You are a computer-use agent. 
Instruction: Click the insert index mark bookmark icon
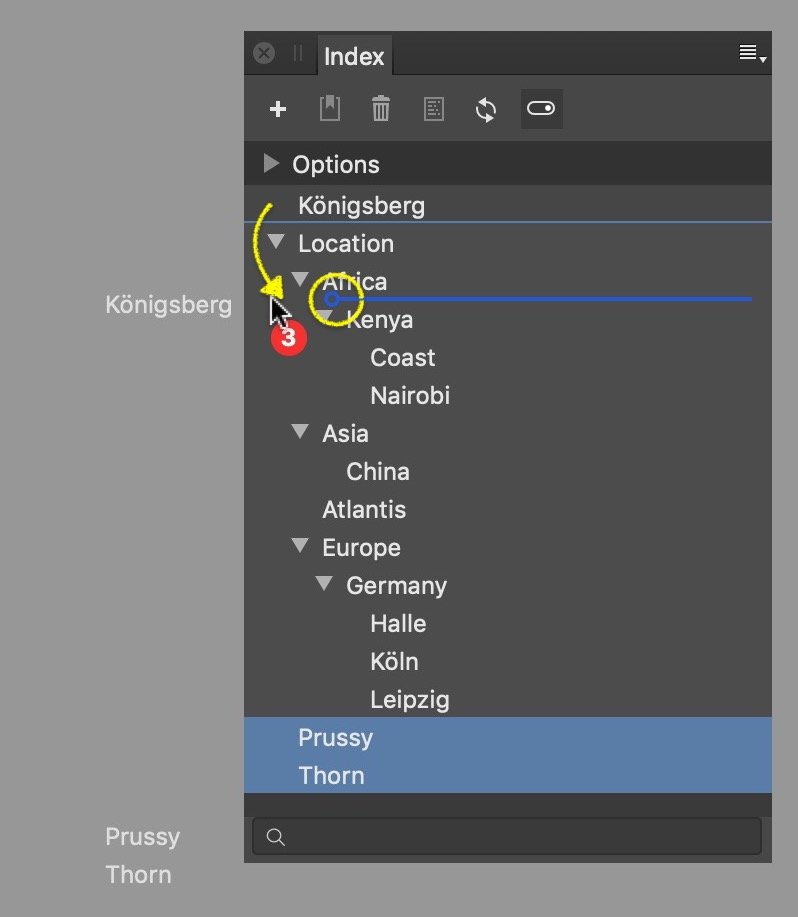(x=329, y=110)
